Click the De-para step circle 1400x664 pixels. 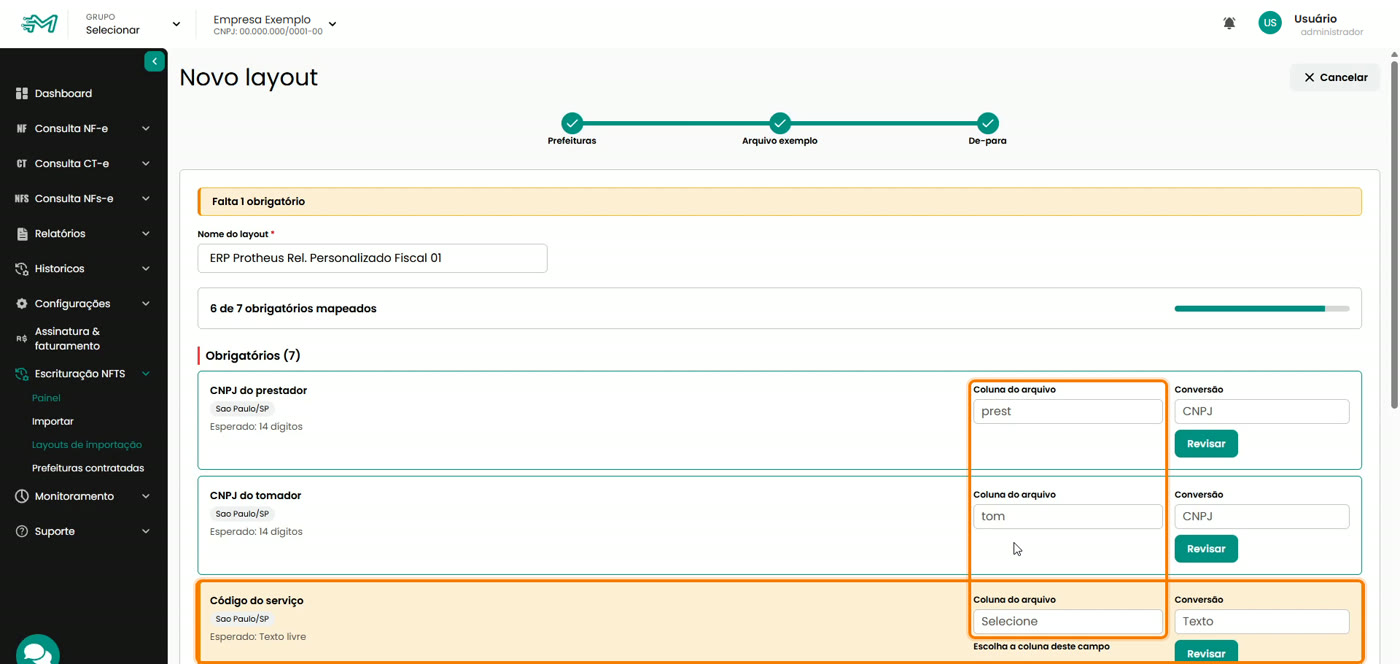click(988, 123)
